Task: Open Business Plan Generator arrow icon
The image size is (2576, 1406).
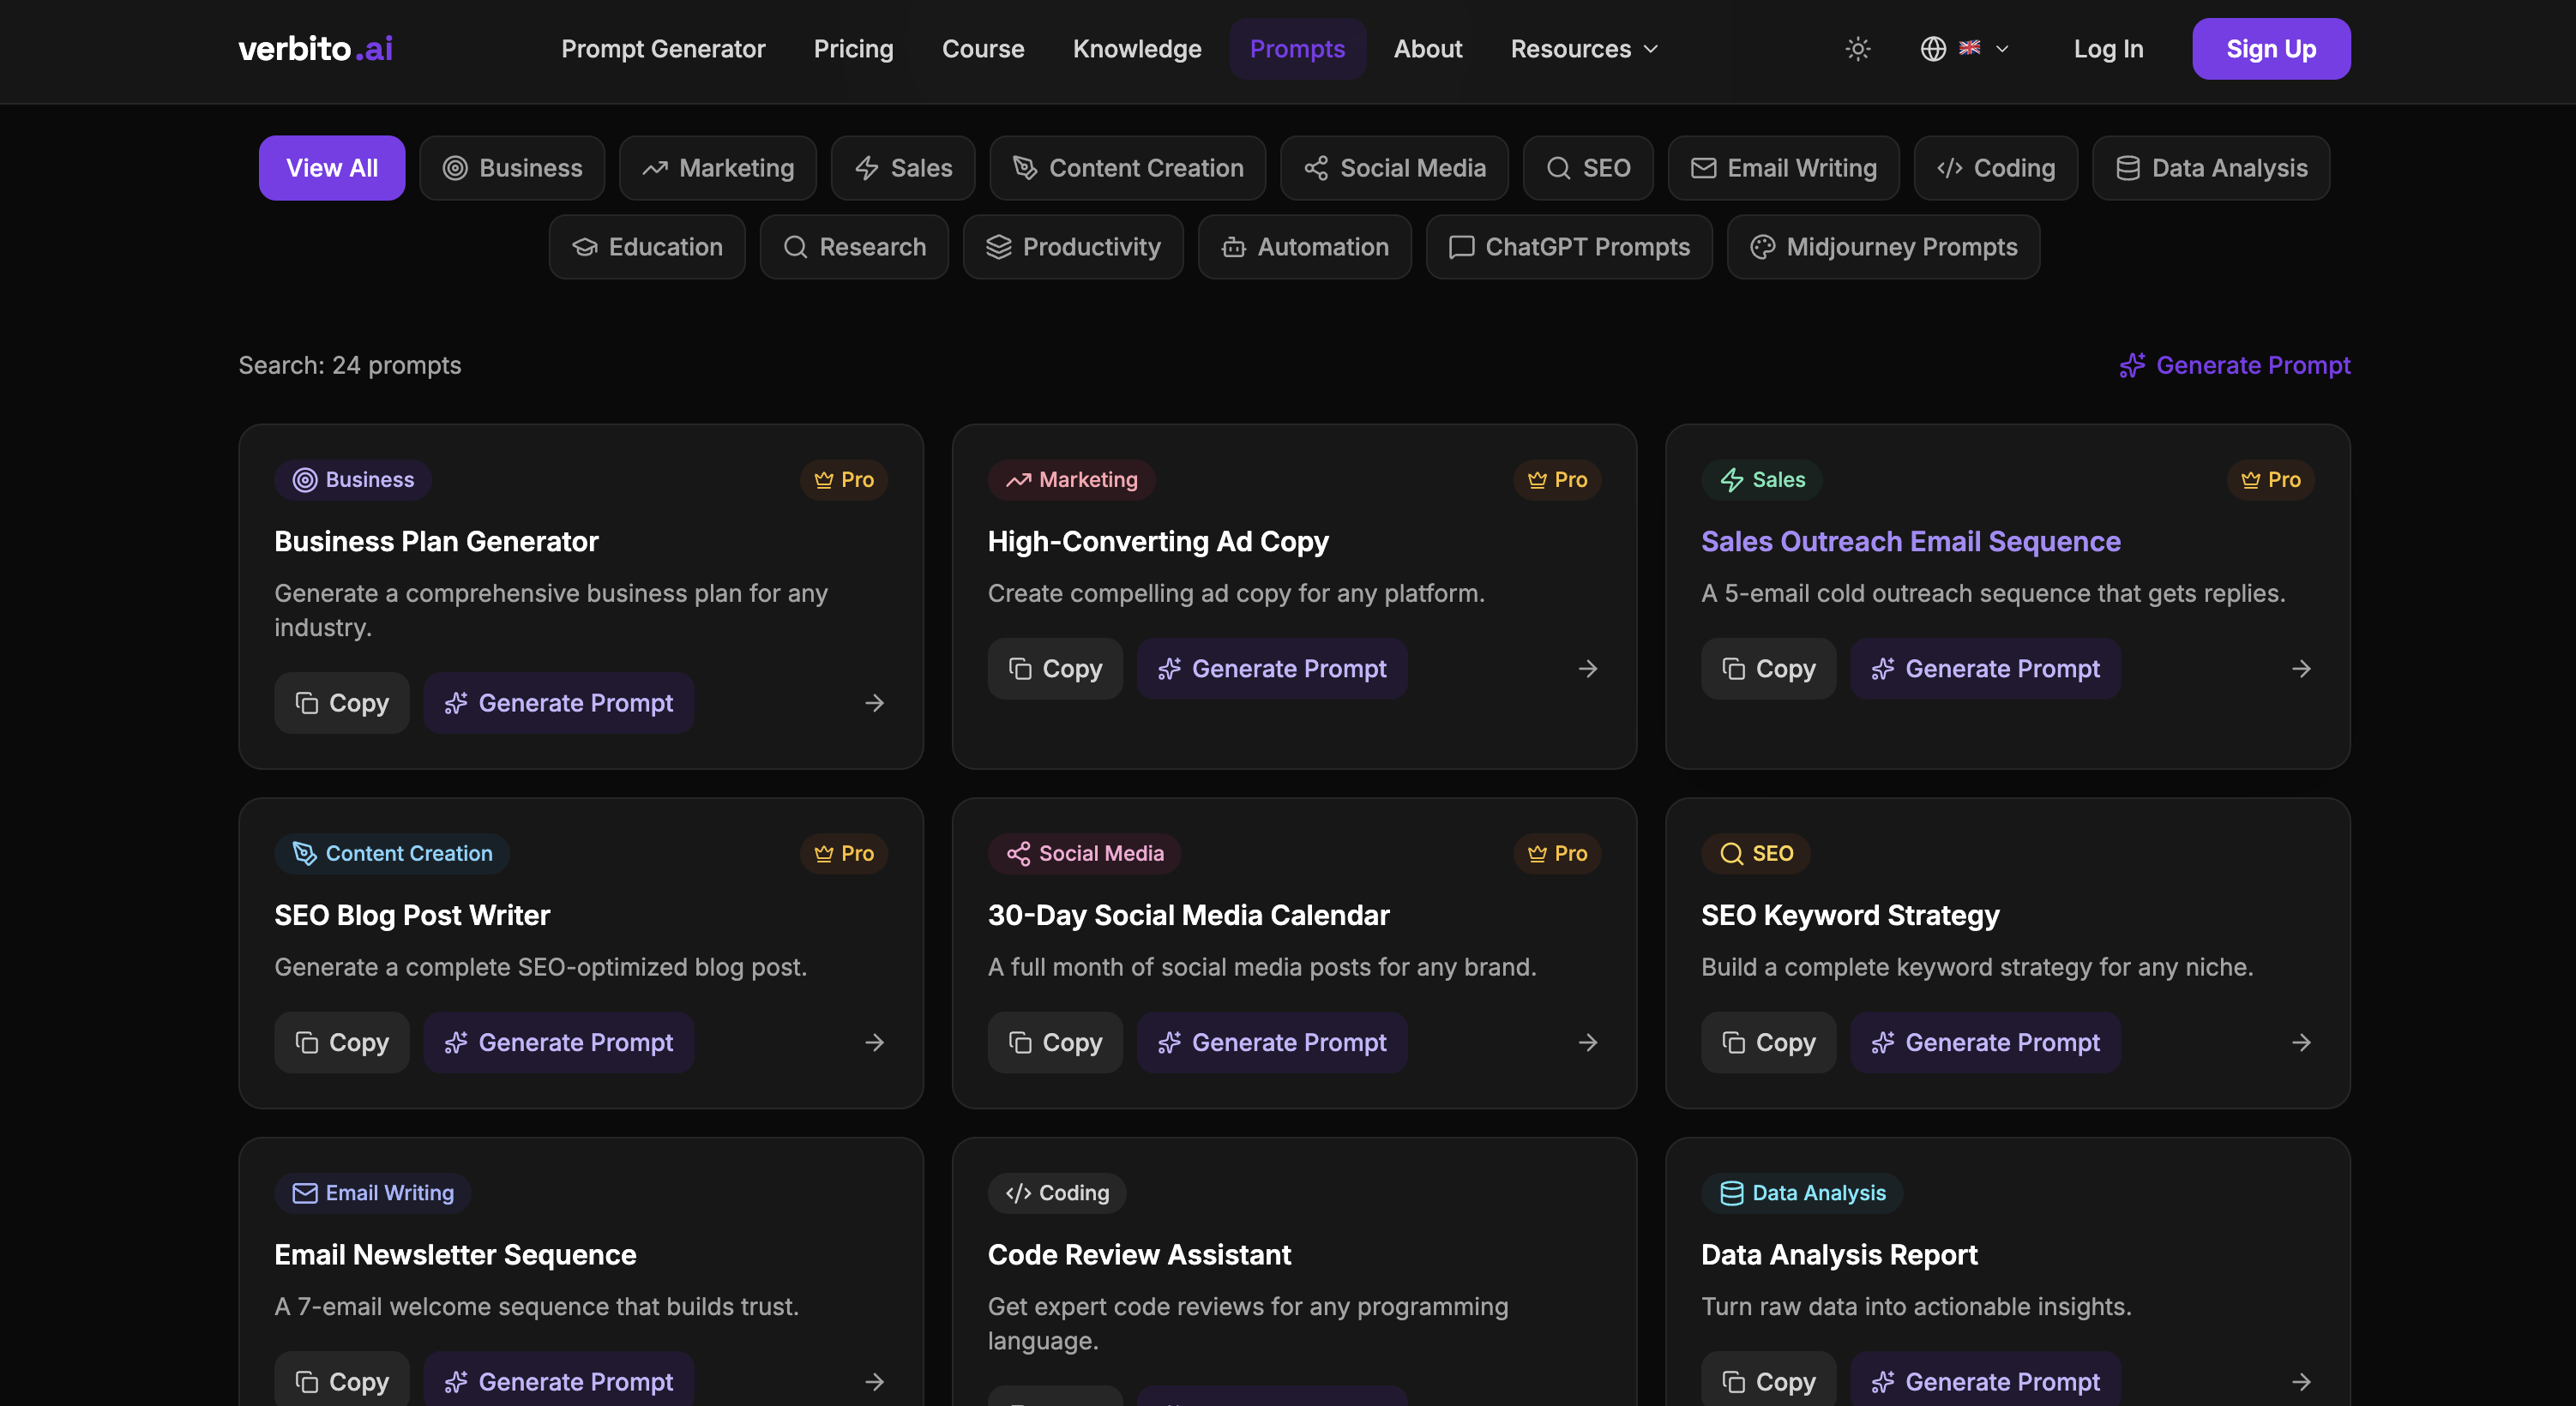Action: coord(874,703)
